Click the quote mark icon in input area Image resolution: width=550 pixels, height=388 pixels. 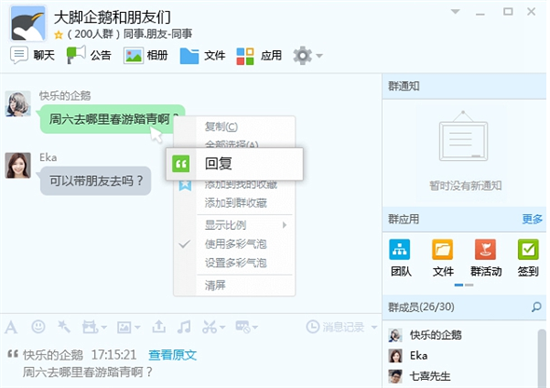[x=13, y=354]
